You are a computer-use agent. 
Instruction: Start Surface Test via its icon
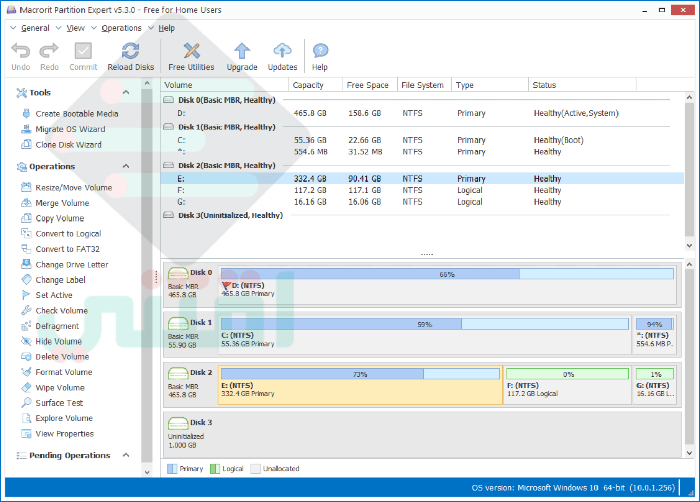(x=26, y=402)
